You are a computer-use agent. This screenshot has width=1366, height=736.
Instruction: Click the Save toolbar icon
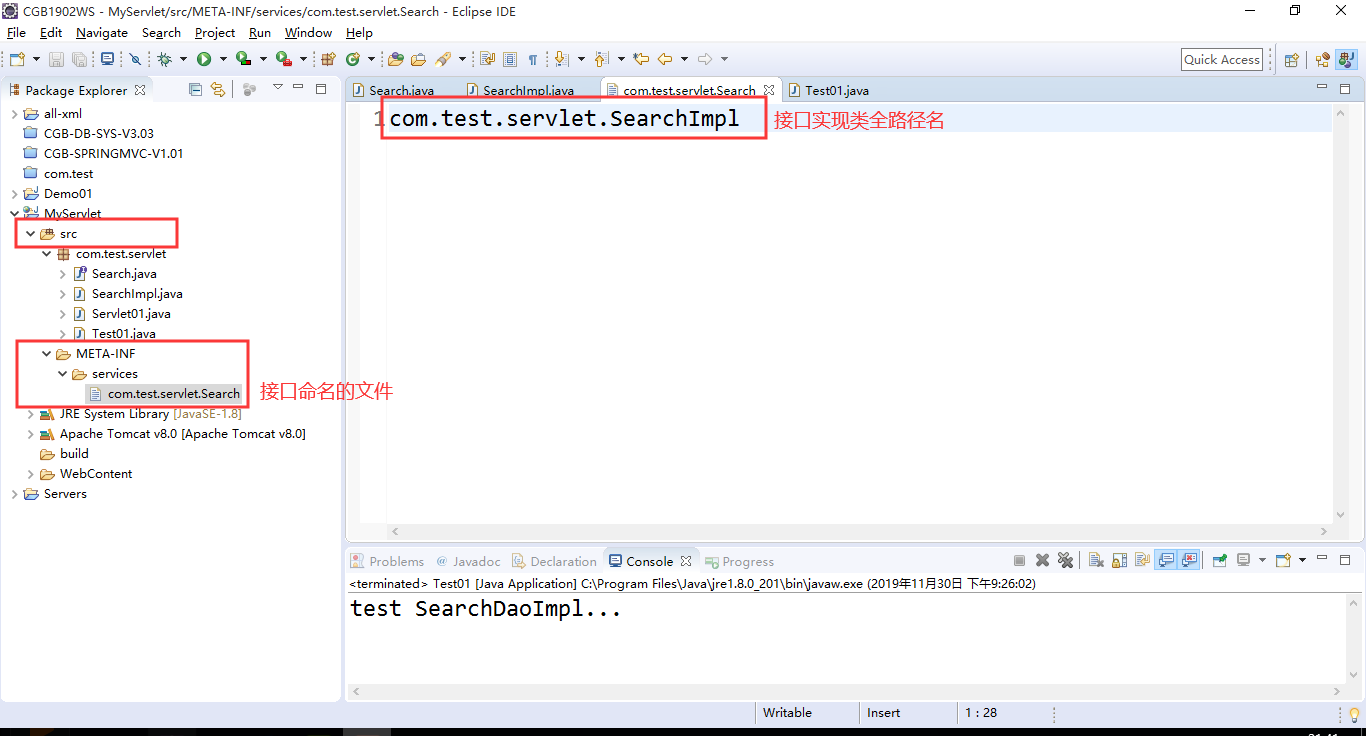[x=56, y=60]
